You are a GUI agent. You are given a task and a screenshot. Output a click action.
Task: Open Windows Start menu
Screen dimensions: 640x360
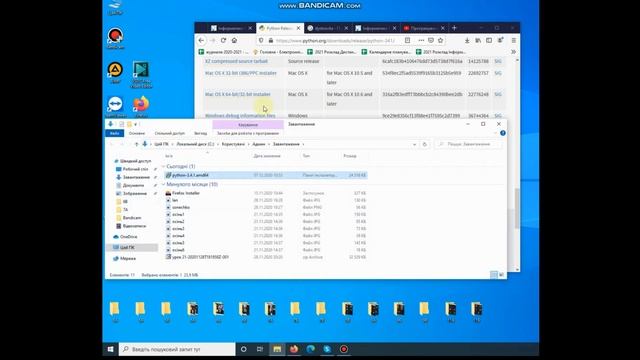(x=110, y=349)
